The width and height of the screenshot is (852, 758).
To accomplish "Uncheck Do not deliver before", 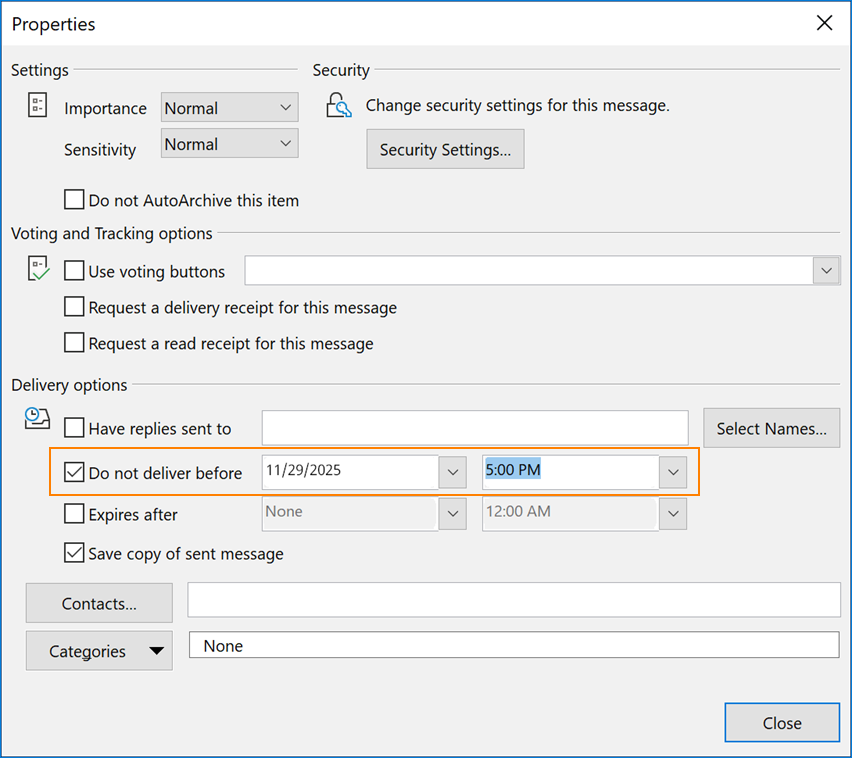I will (x=74, y=472).
